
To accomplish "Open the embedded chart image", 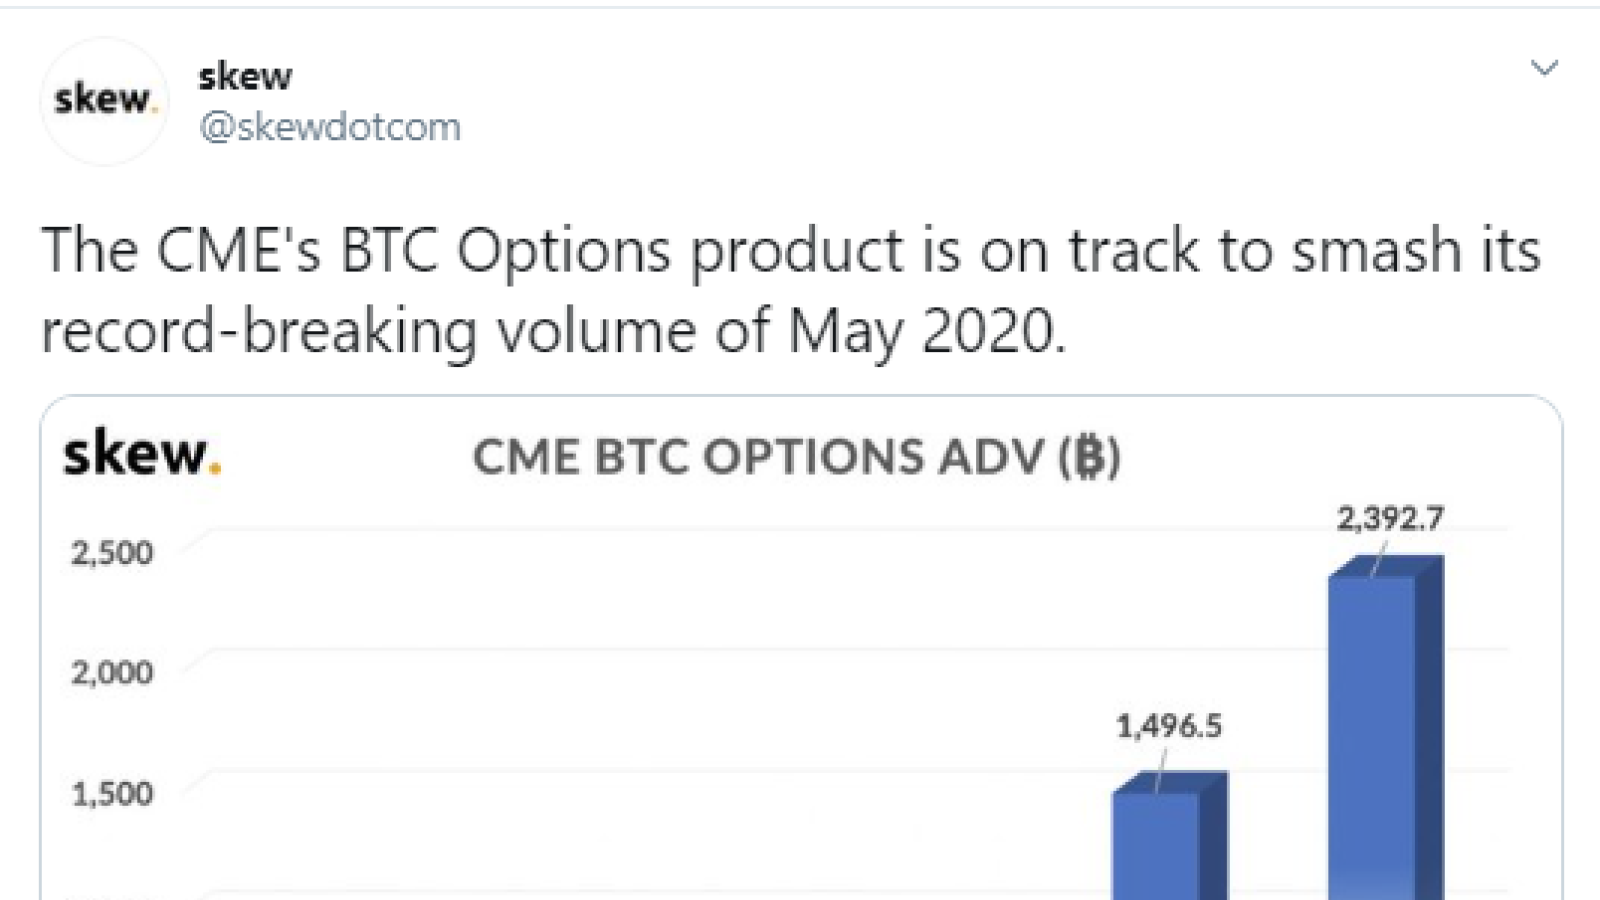I will click(801, 648).
